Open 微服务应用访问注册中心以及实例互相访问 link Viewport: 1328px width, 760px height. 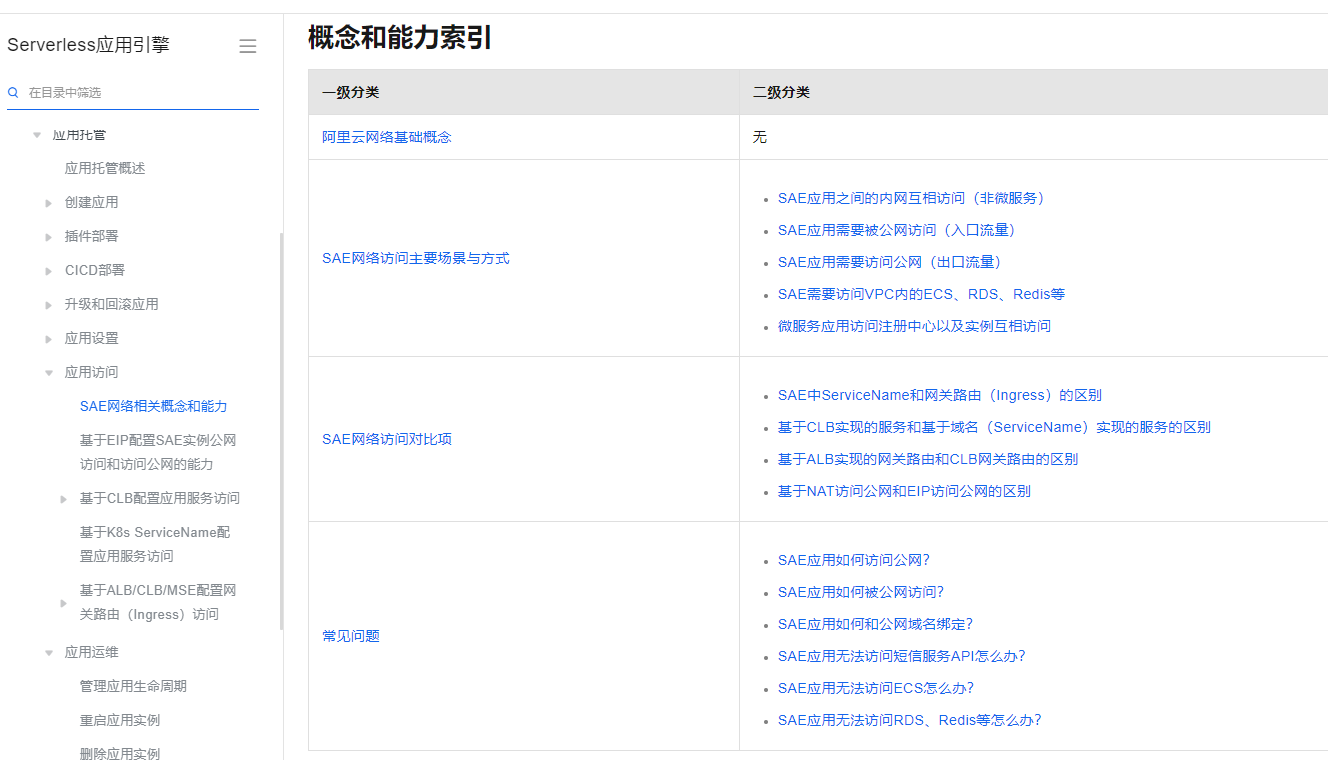(914, 326)
